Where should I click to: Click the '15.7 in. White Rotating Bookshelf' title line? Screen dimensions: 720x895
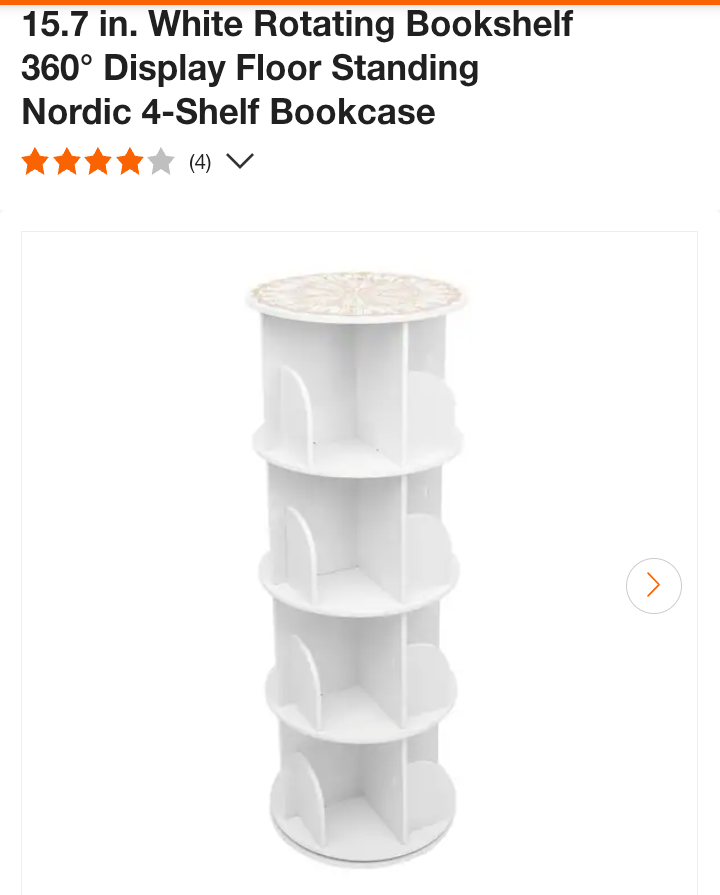[x=297, y=25]
